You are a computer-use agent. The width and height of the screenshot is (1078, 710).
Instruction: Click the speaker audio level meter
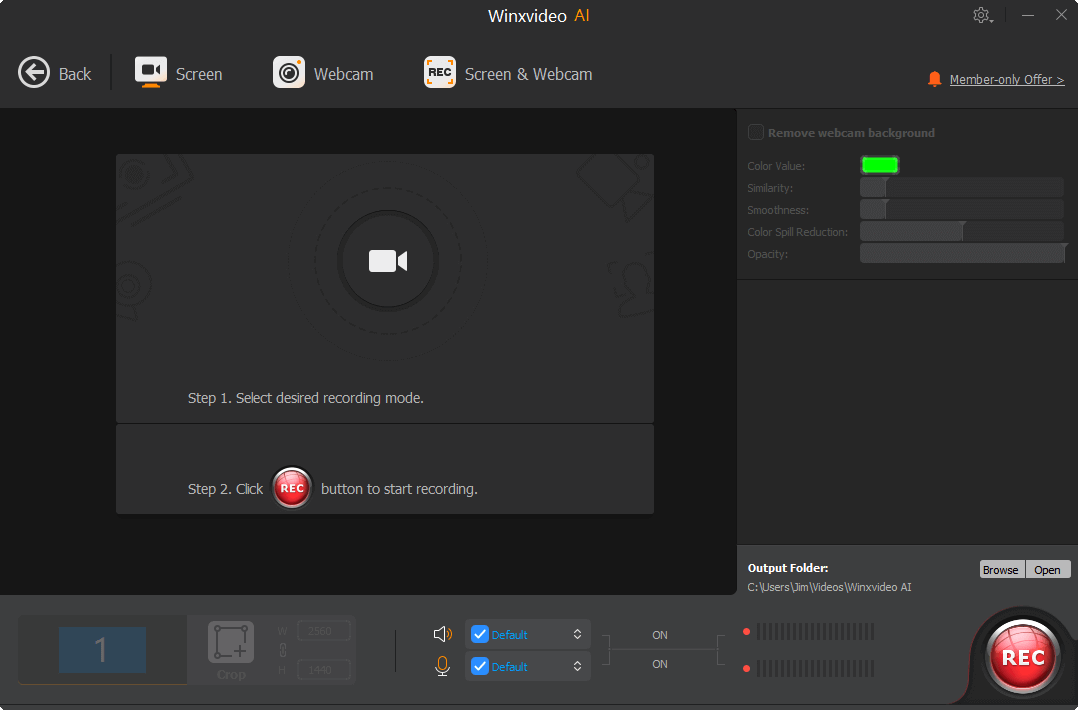click(x=815, y=631)
